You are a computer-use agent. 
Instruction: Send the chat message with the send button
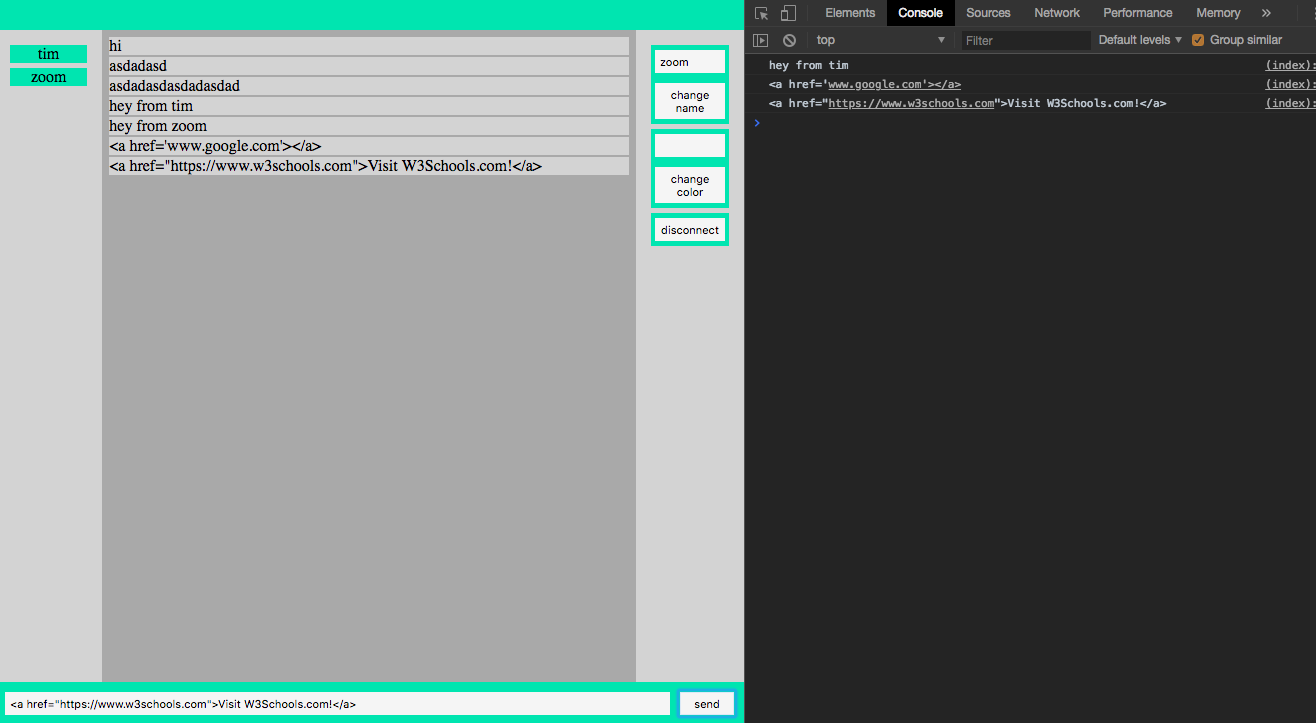pyautogui.click(x=707, y=704)
